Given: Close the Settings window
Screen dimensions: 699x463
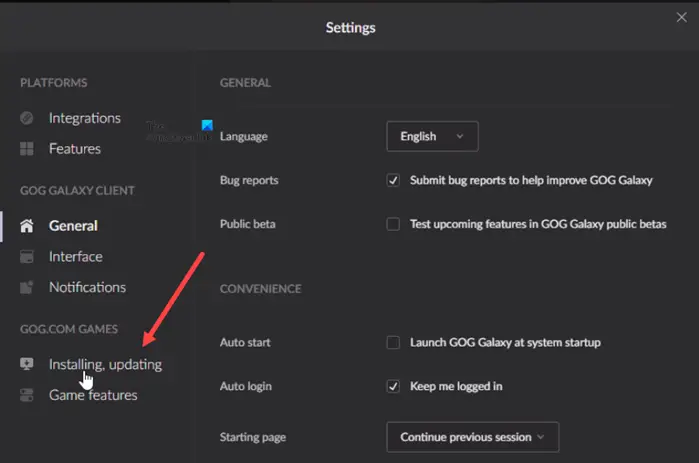Looking at the screenshot, I should (x=682, y=17).
